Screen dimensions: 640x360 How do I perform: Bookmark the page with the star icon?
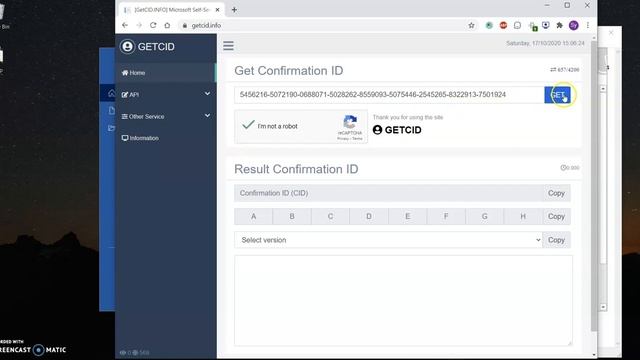pos(471,25)
